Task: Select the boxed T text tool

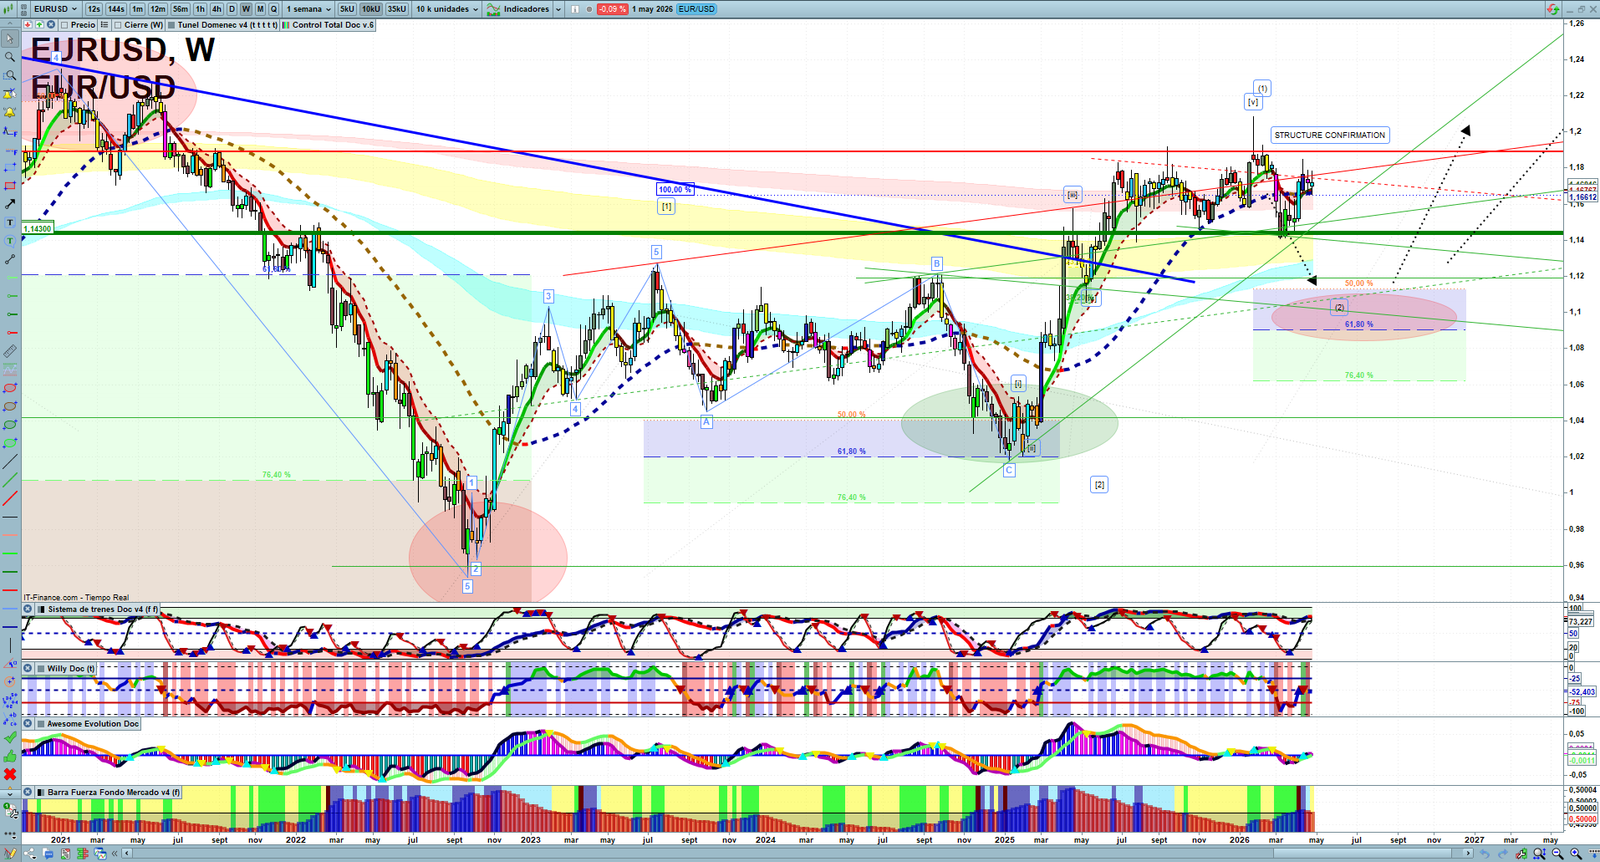Action: [9, 222]
